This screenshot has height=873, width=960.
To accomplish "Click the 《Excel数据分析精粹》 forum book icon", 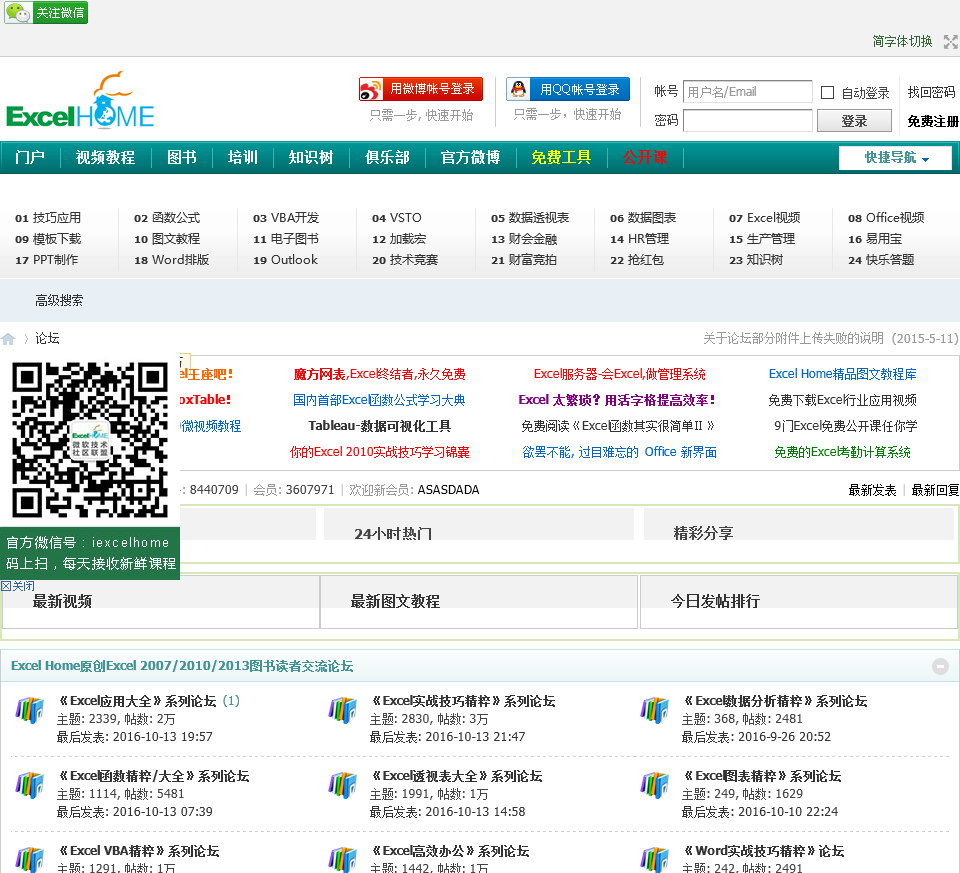I will pos(654,710).
